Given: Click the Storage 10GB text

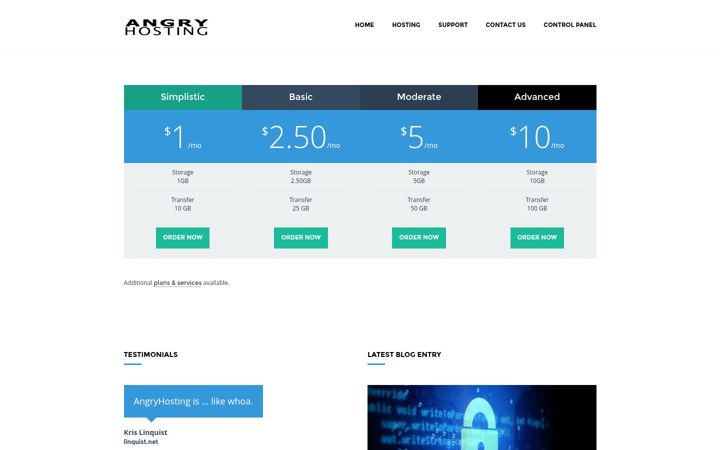Looking at the screenshot, I should (537, 176).
